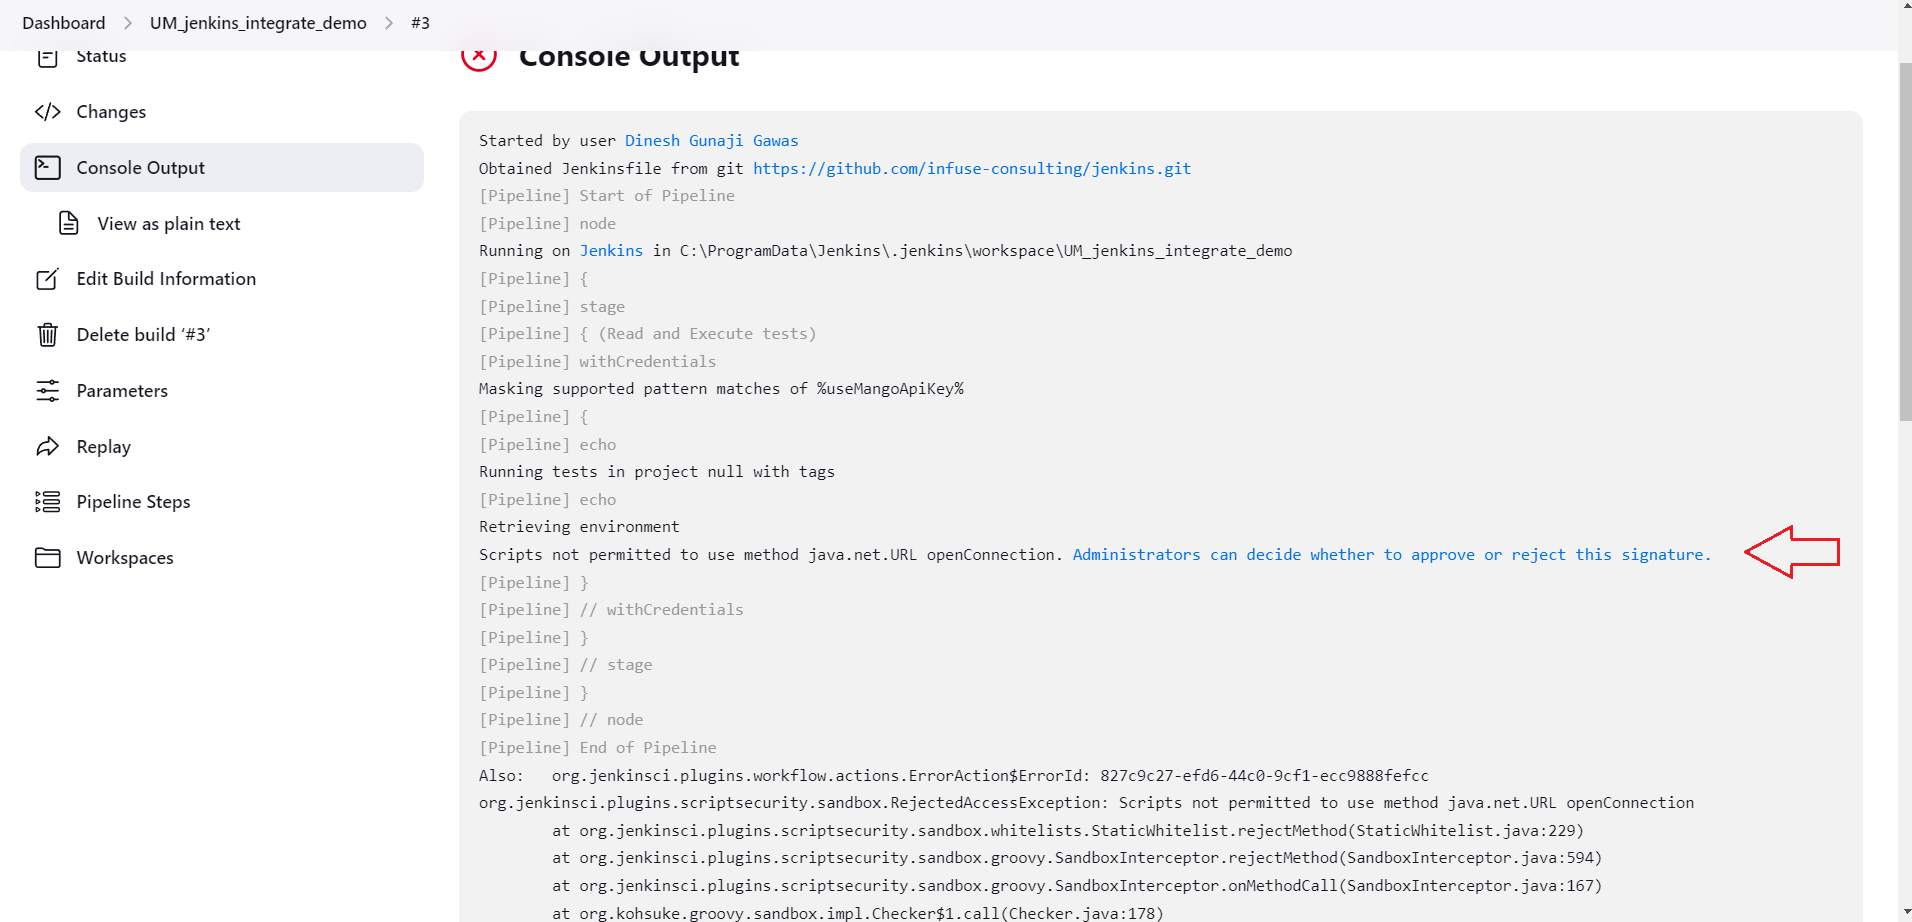Click '(Read and Execute tests)' stage line
This screenshot has height=922, width=1912.
(648, 334)
